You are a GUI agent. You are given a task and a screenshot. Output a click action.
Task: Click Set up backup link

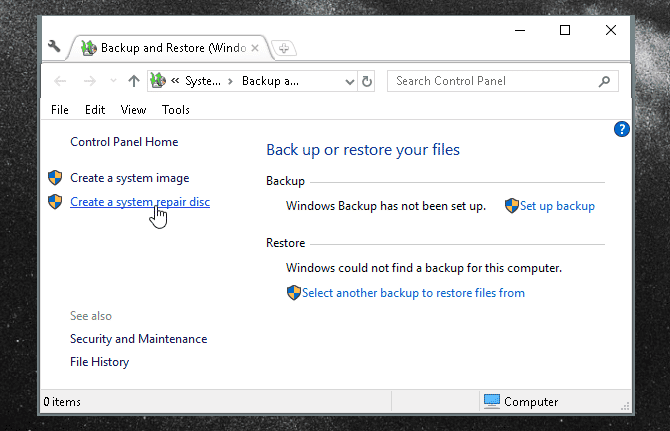point(557,206)
